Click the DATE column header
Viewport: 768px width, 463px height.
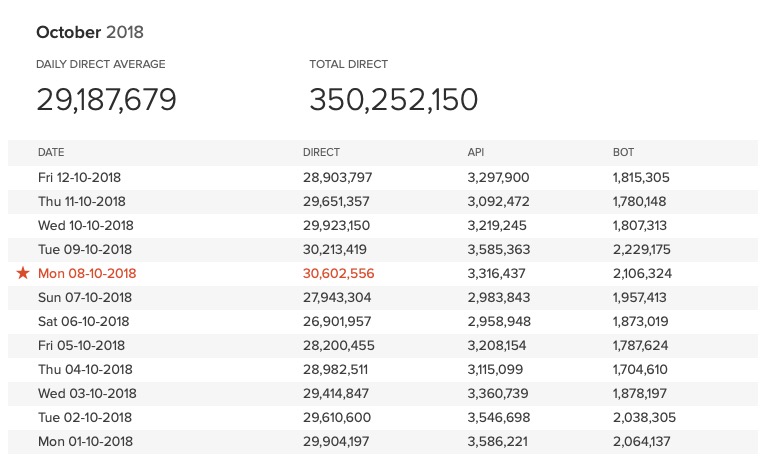(51, 153)
